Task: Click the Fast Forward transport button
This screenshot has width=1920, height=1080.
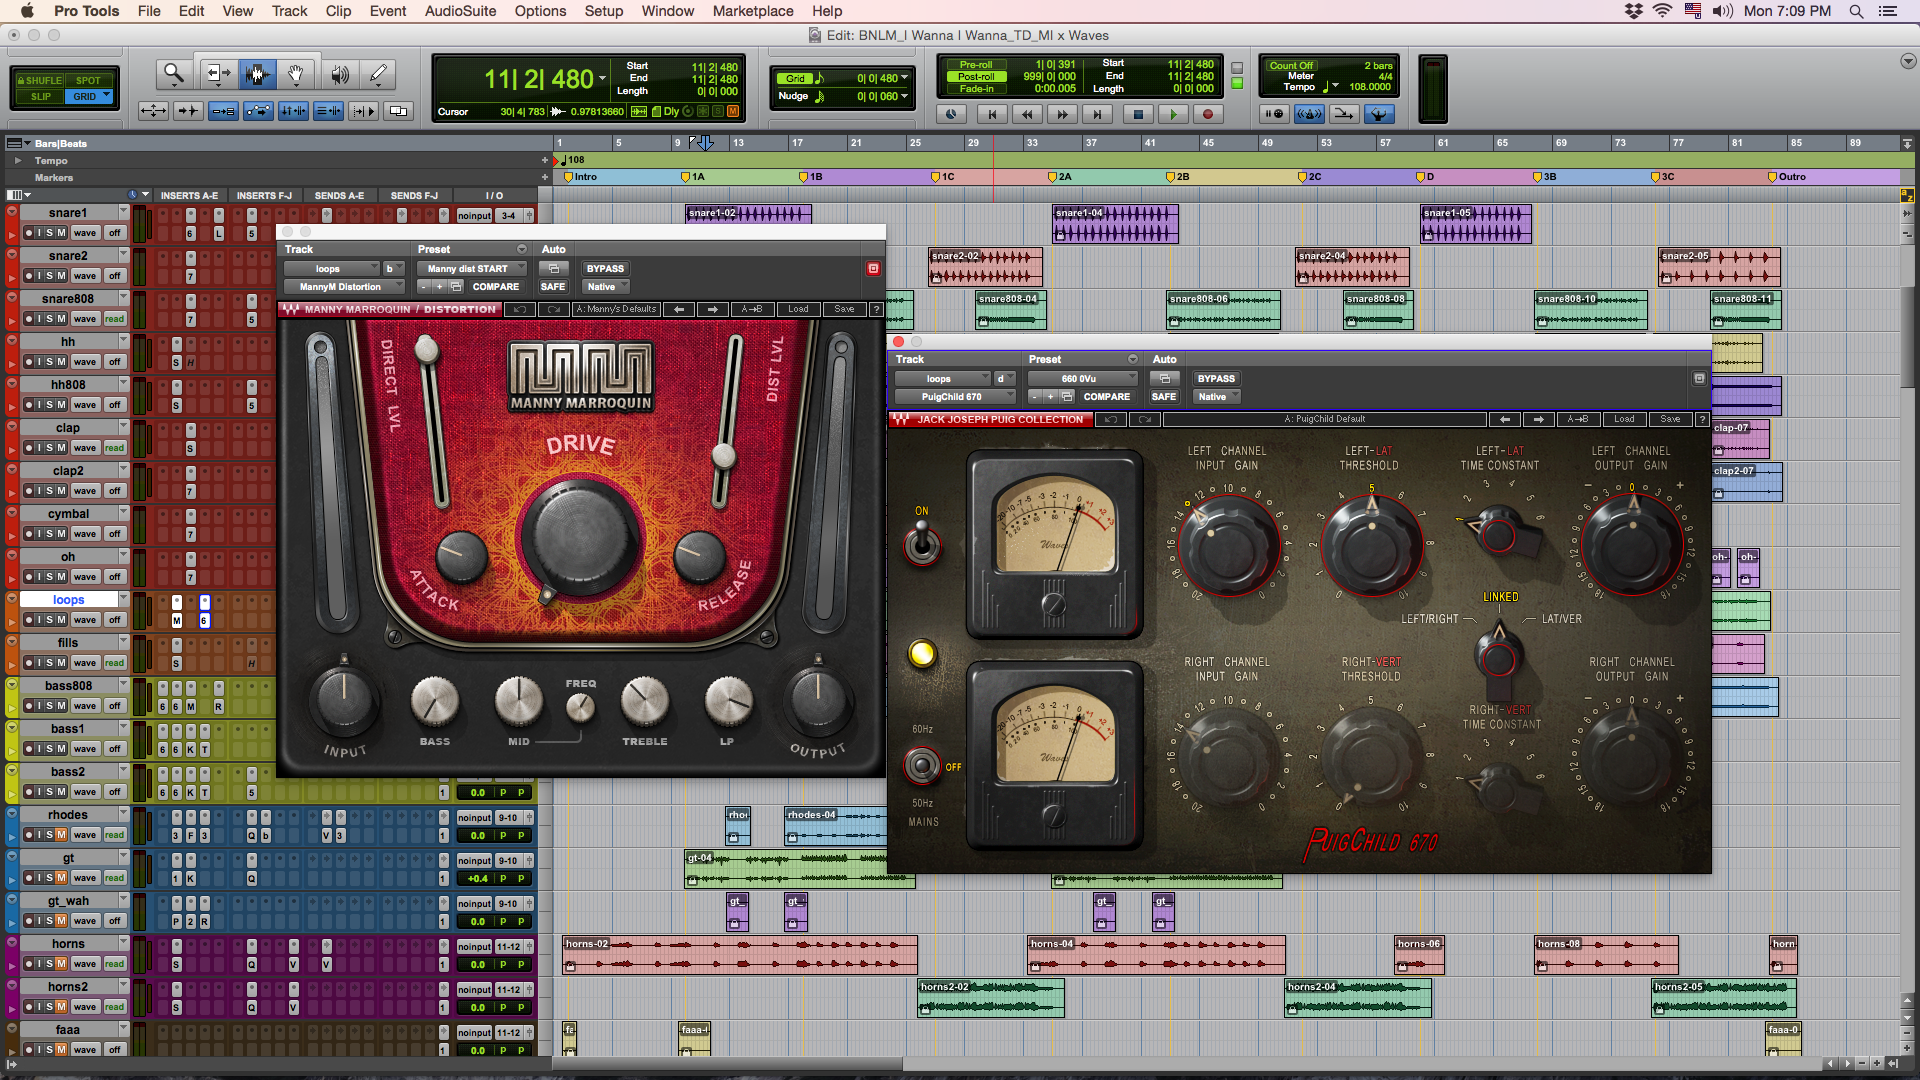Action: pos(1062,114)
